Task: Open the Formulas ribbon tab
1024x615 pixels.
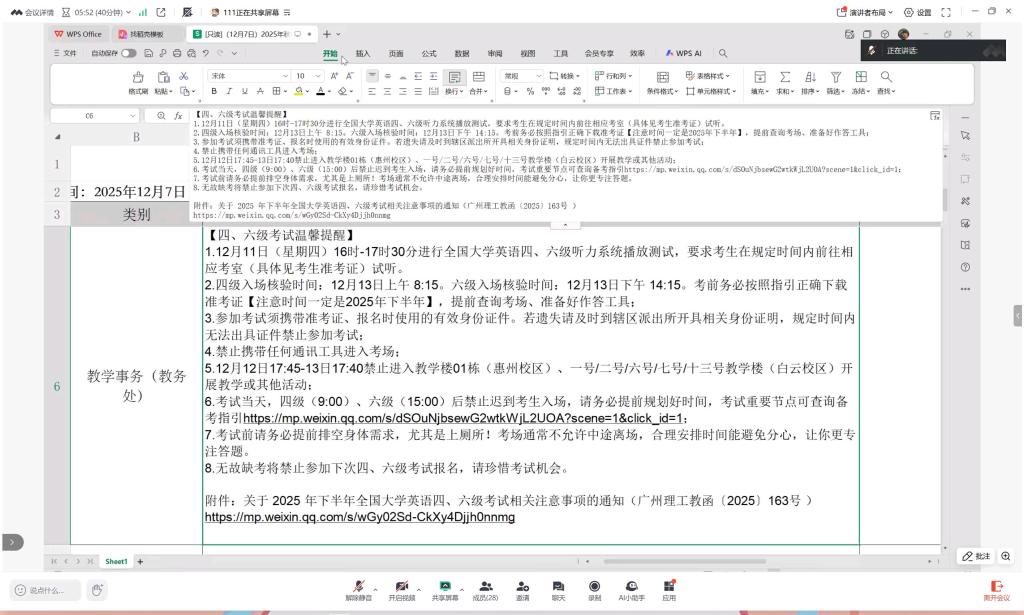Action: 428,53
